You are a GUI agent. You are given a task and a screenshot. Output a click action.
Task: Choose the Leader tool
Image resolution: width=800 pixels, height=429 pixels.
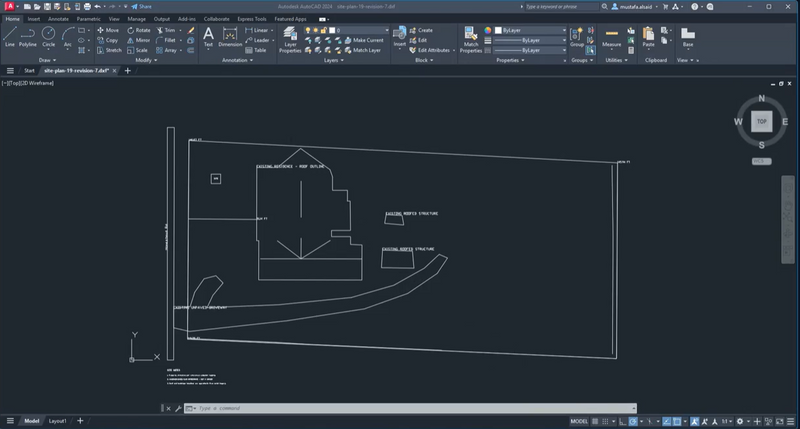tap(257, 40)
